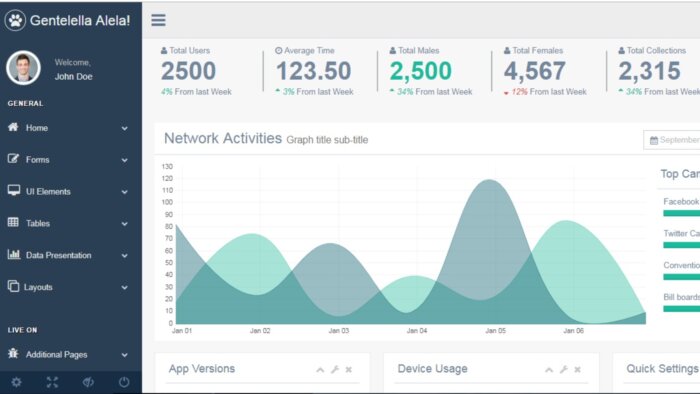Click the paw logo icon
The height and width of the screenshot is (394, 700).
point(16,20)
